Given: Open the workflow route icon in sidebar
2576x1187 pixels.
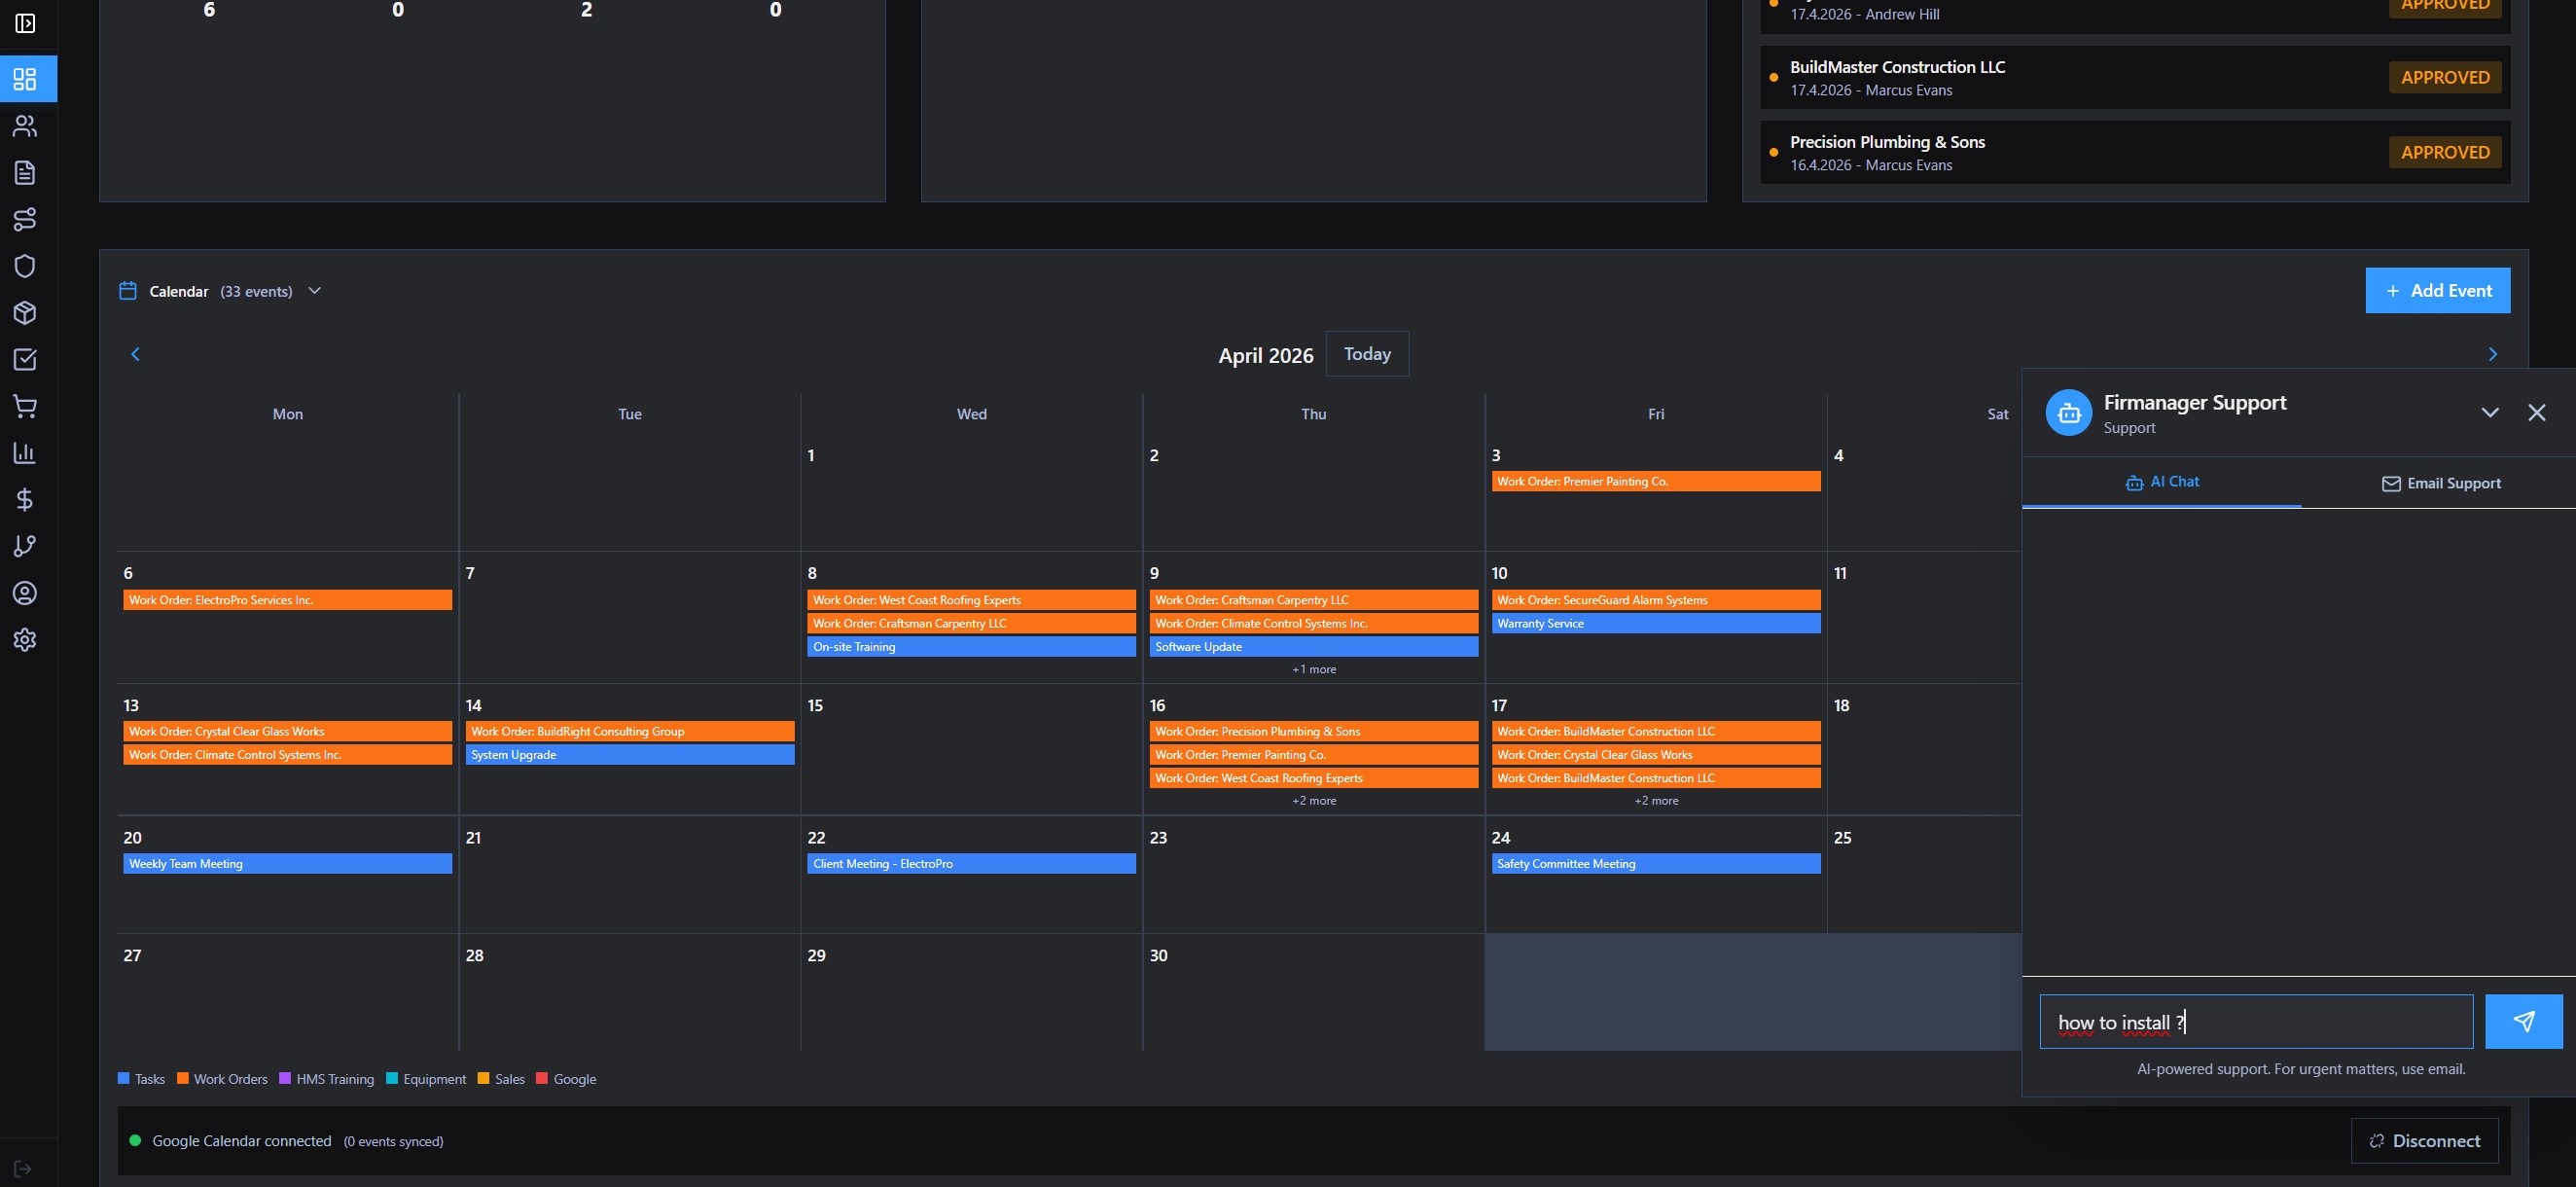Looking at the screenshot, I should tap(25, 219).
